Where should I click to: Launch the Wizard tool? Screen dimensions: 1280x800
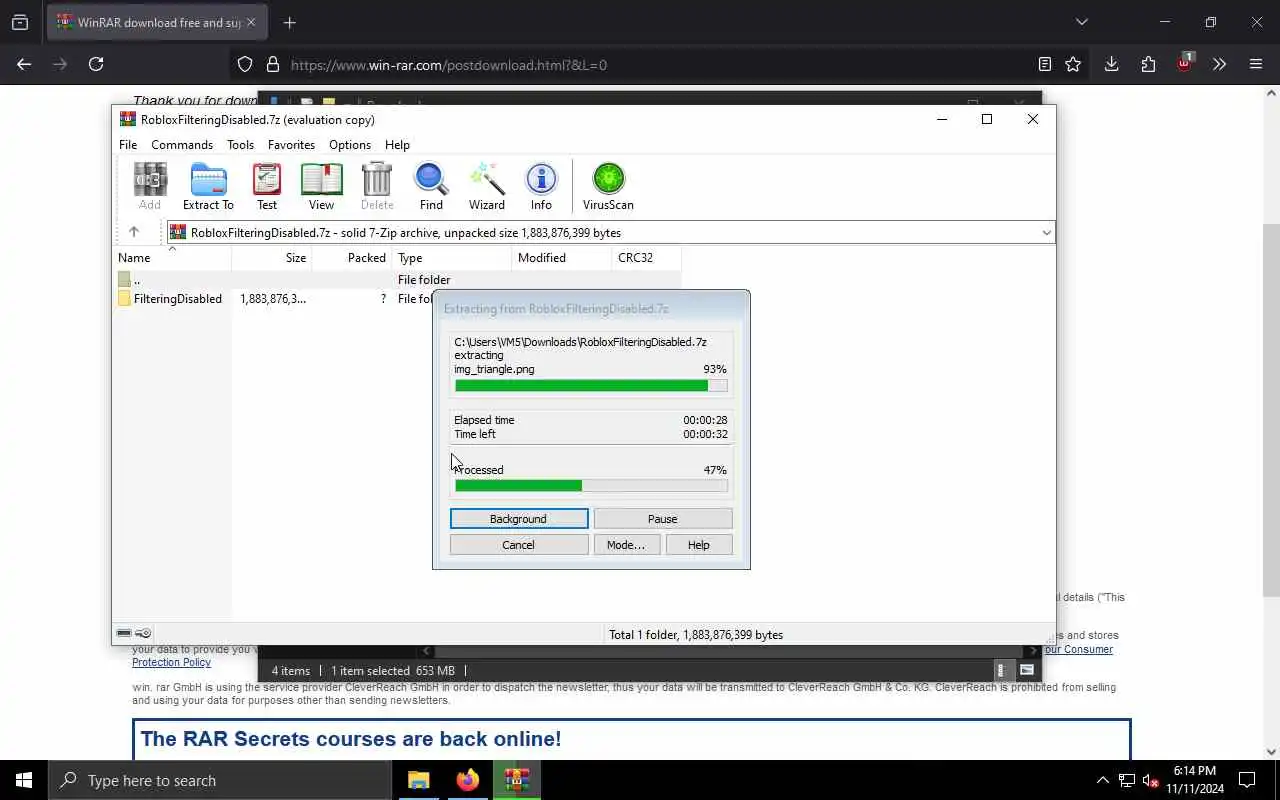(487, 186)
